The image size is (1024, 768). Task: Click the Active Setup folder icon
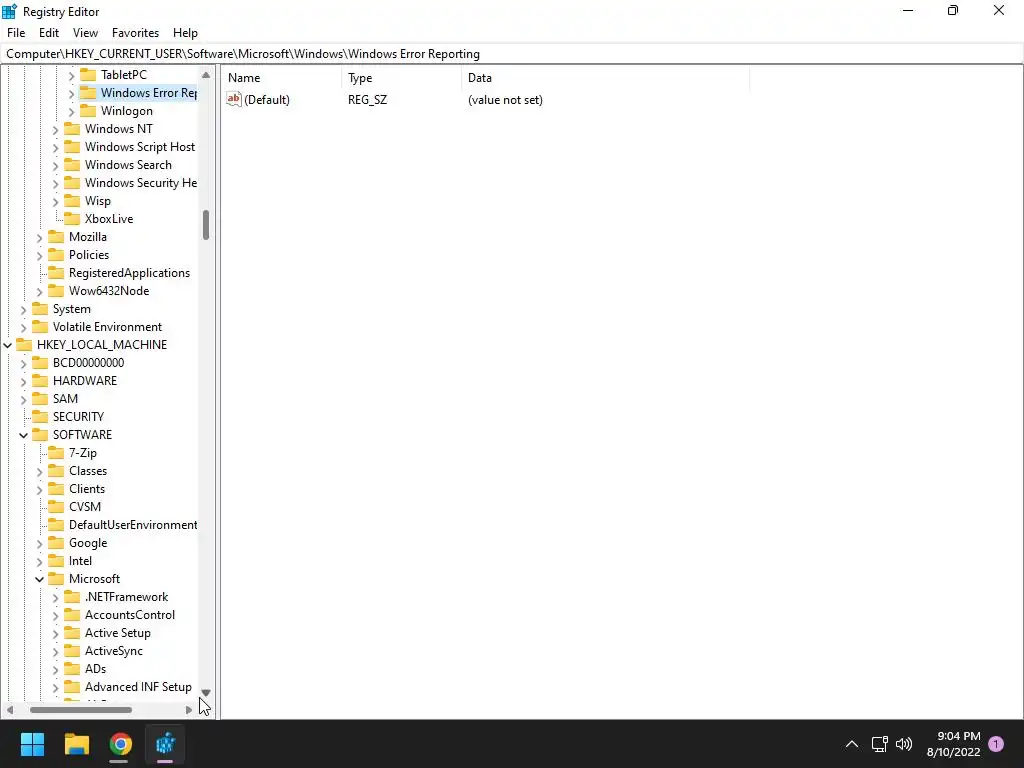tap(72, 633)
